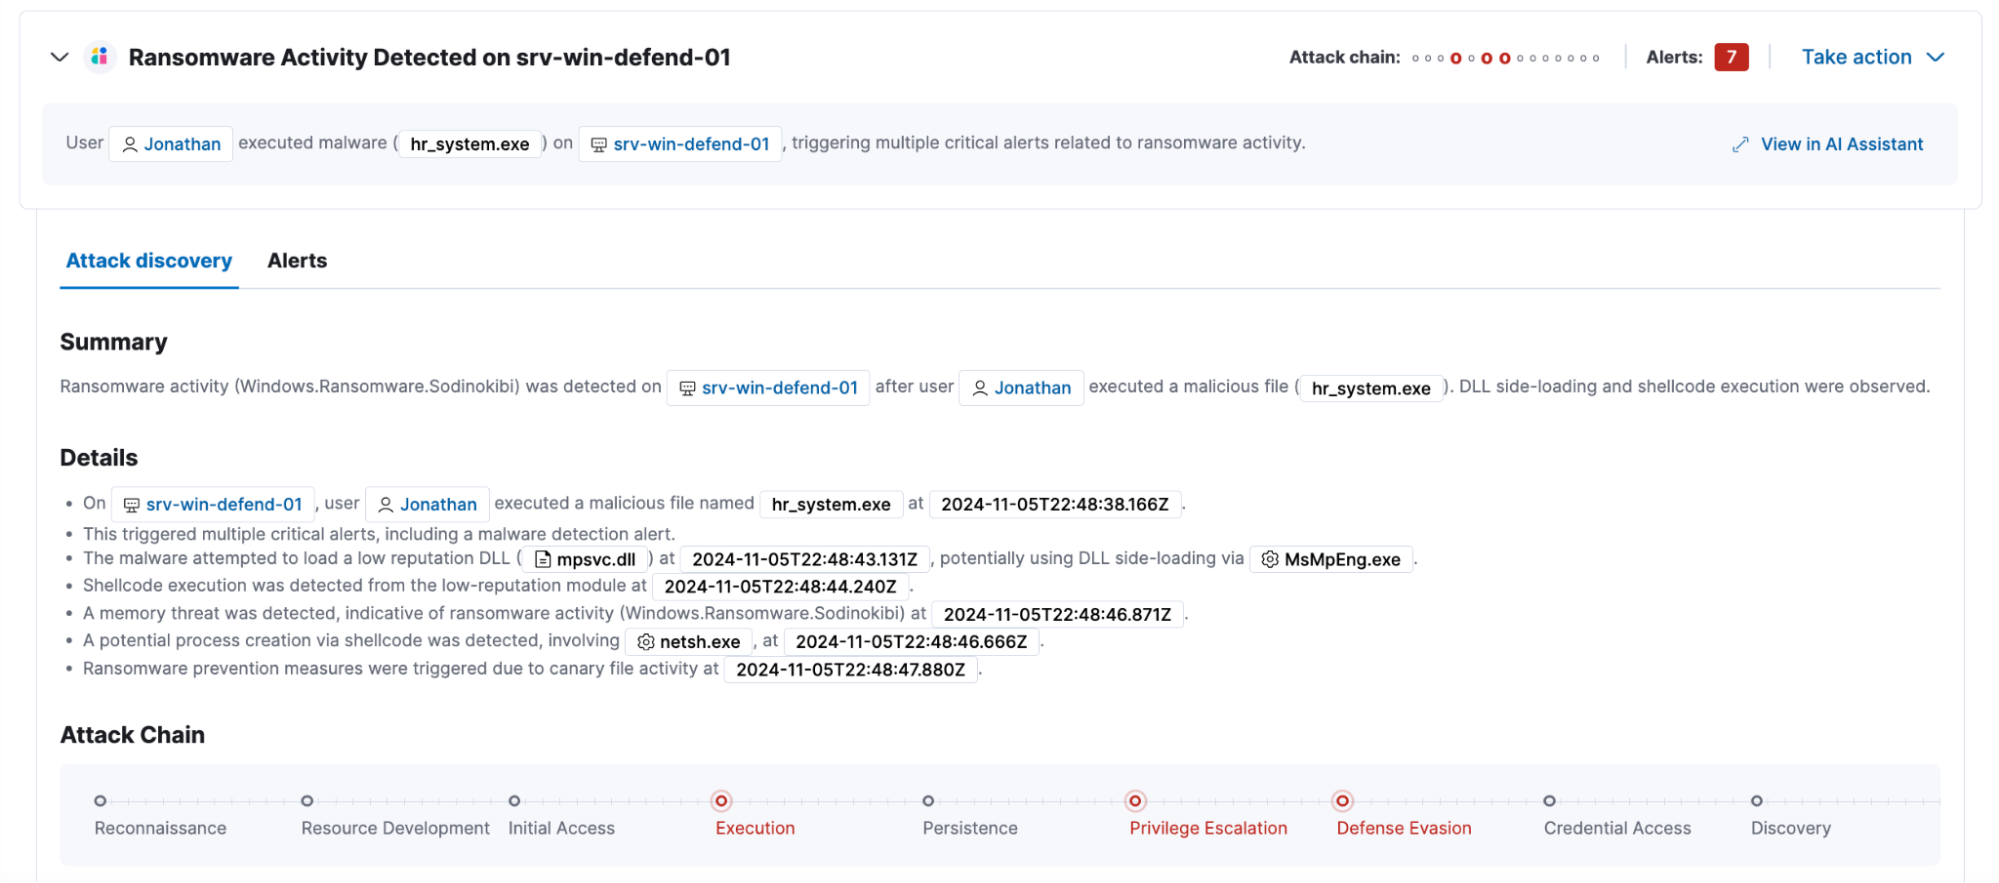Click the mini attack chain dots in header

click(1505, 58)
